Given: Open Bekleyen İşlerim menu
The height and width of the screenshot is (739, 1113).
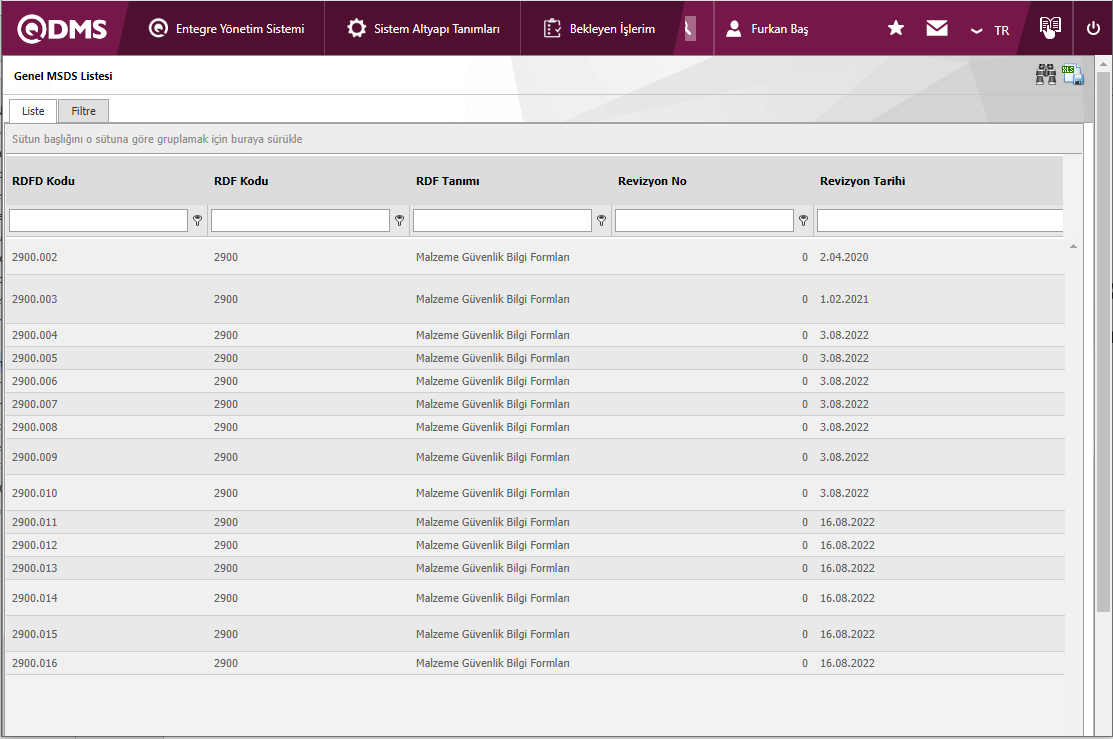Looking at the screenshot, I should (600, 29).
